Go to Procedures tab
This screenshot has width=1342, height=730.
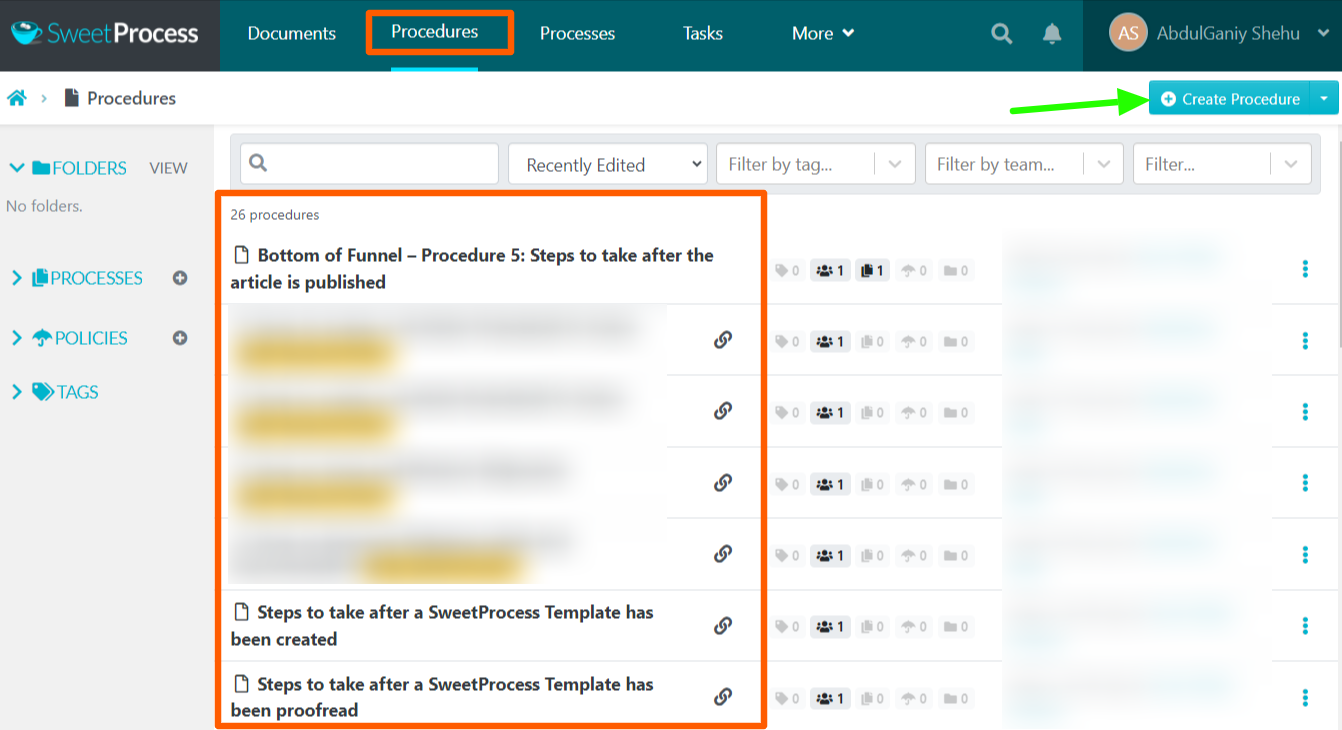[435, 32]
